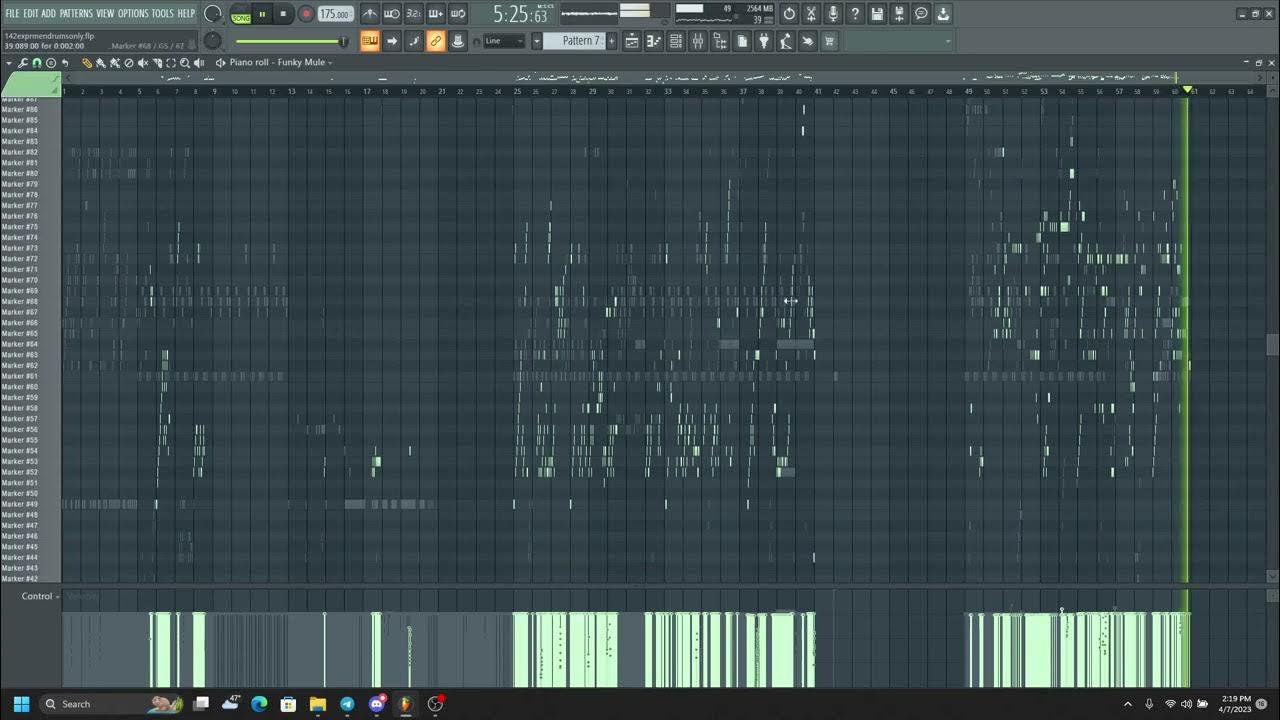
Task: Open the EDIT menu
Action: [x=31, y=13]
